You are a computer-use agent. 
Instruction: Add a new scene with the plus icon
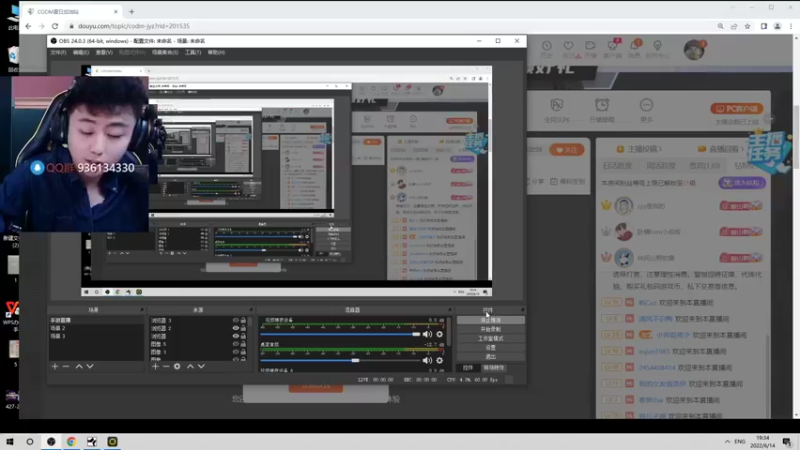click(55, 366)
